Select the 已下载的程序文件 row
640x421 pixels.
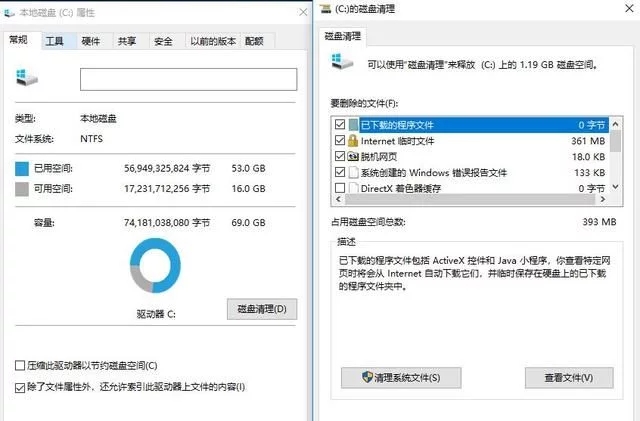(x=471, y=125)
